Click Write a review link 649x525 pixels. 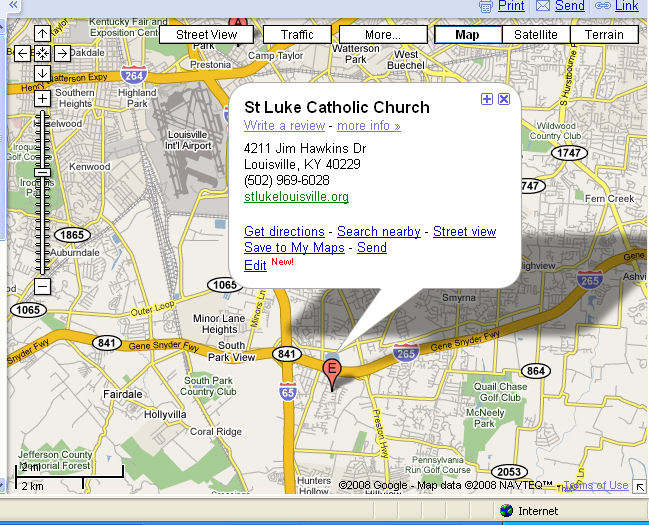pyautogui.click(x=284, y=125)
